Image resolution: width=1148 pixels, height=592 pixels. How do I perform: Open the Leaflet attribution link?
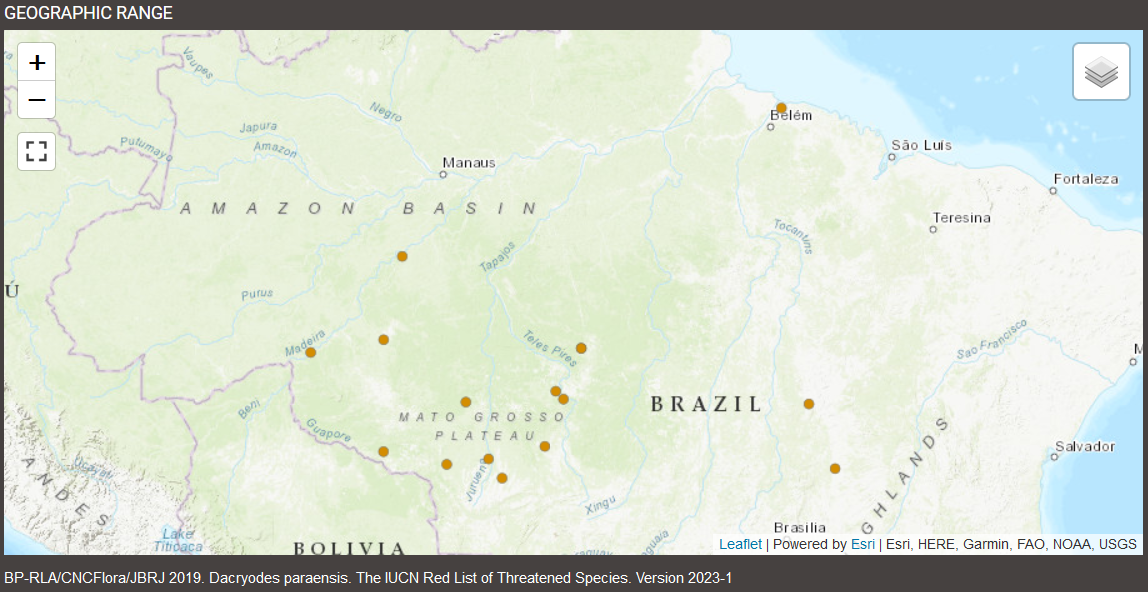tap(740, 544)
